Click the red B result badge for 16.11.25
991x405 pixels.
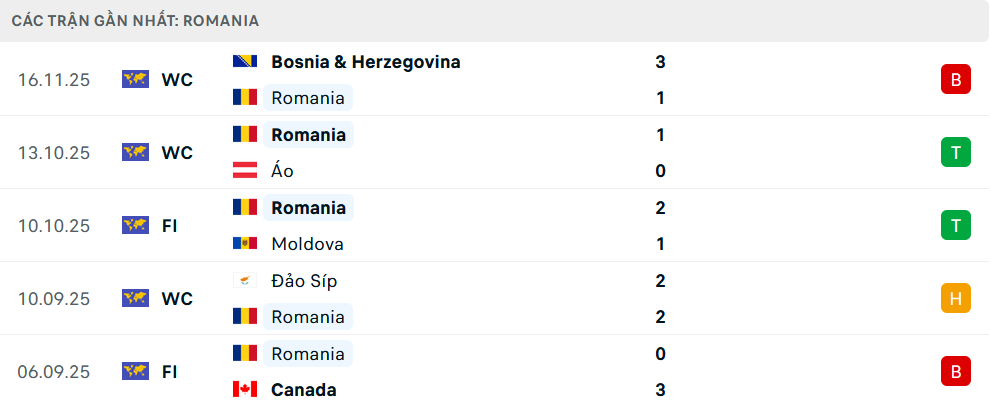click(956, 80)
